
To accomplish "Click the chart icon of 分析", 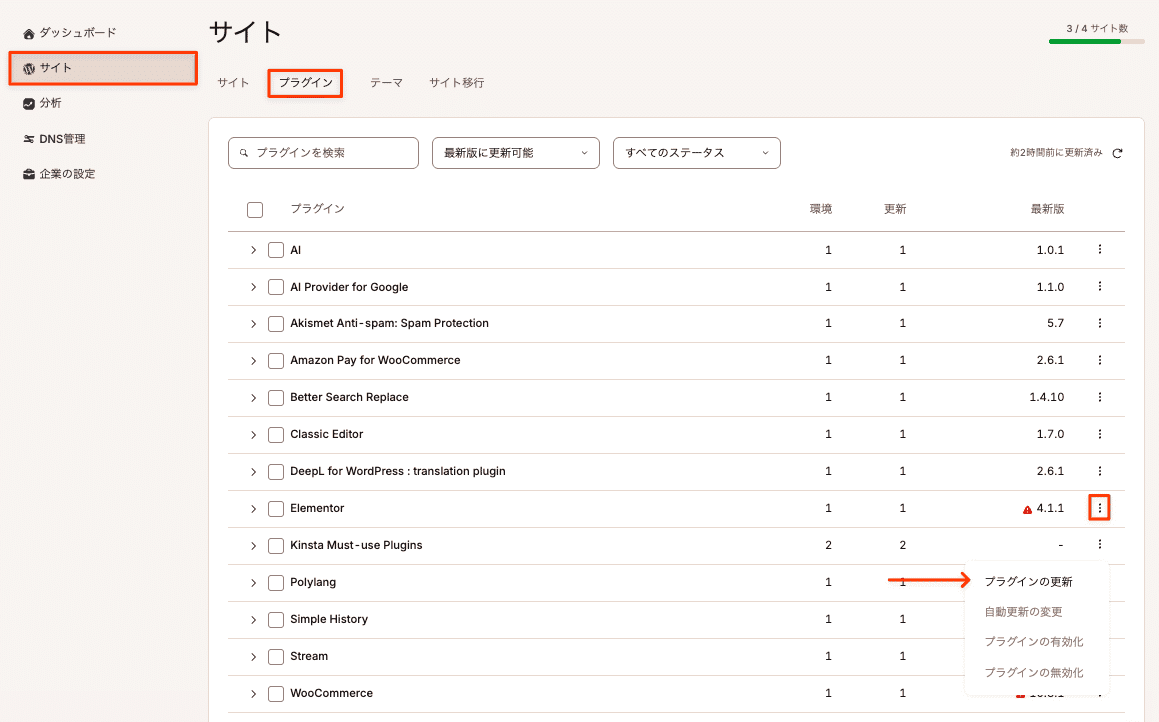I will point(29,103).
